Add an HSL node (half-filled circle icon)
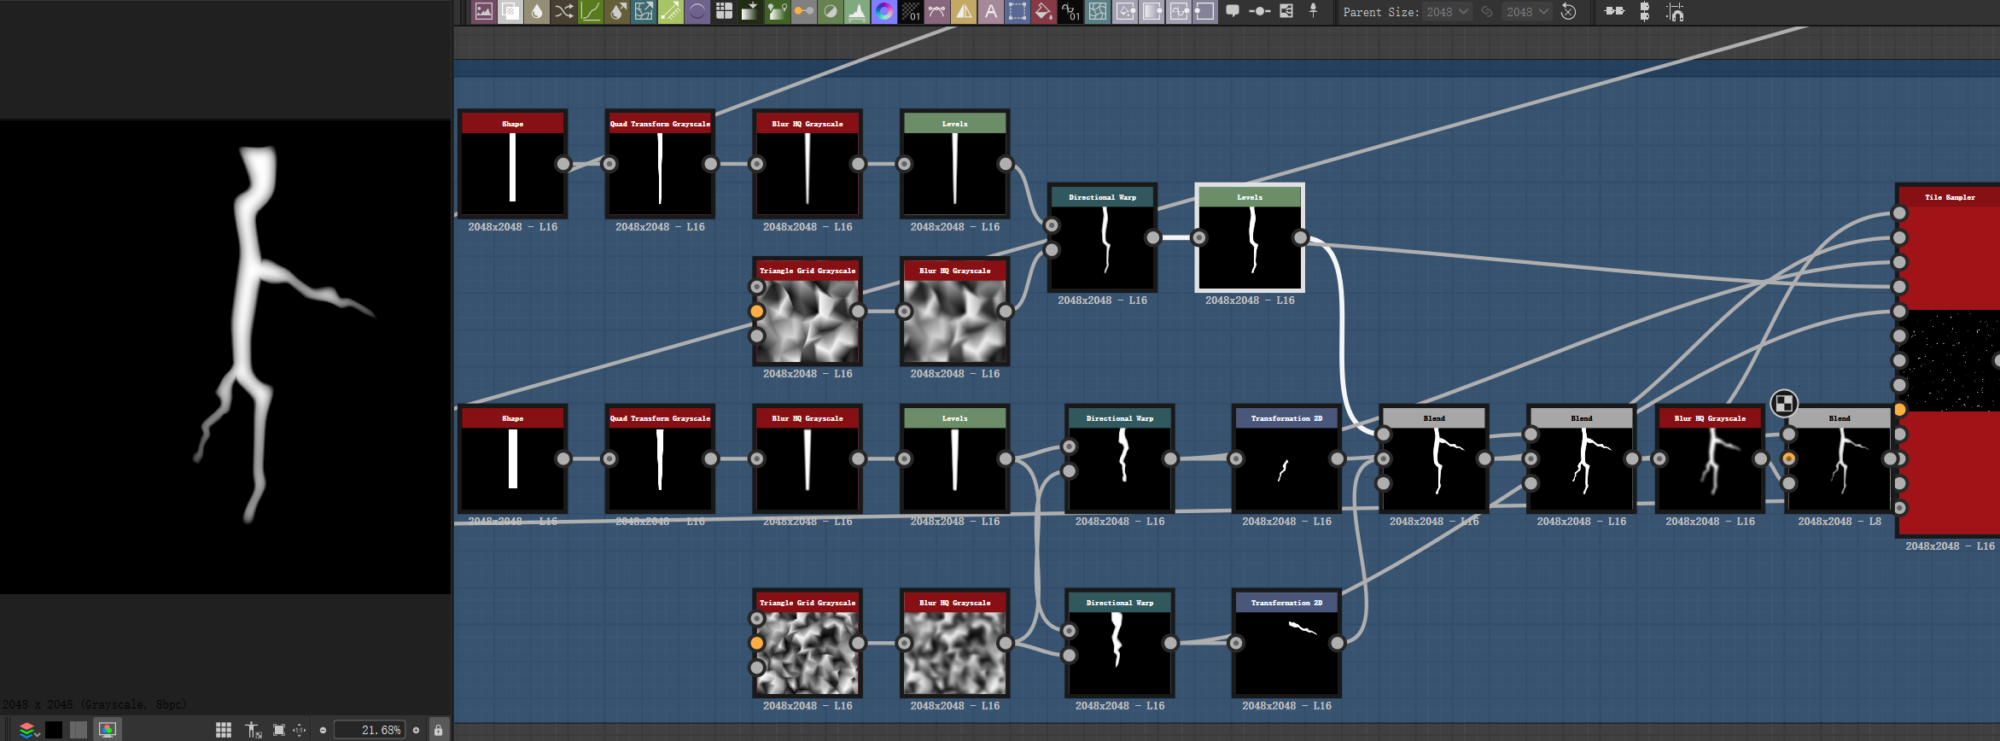 point(830,12)
